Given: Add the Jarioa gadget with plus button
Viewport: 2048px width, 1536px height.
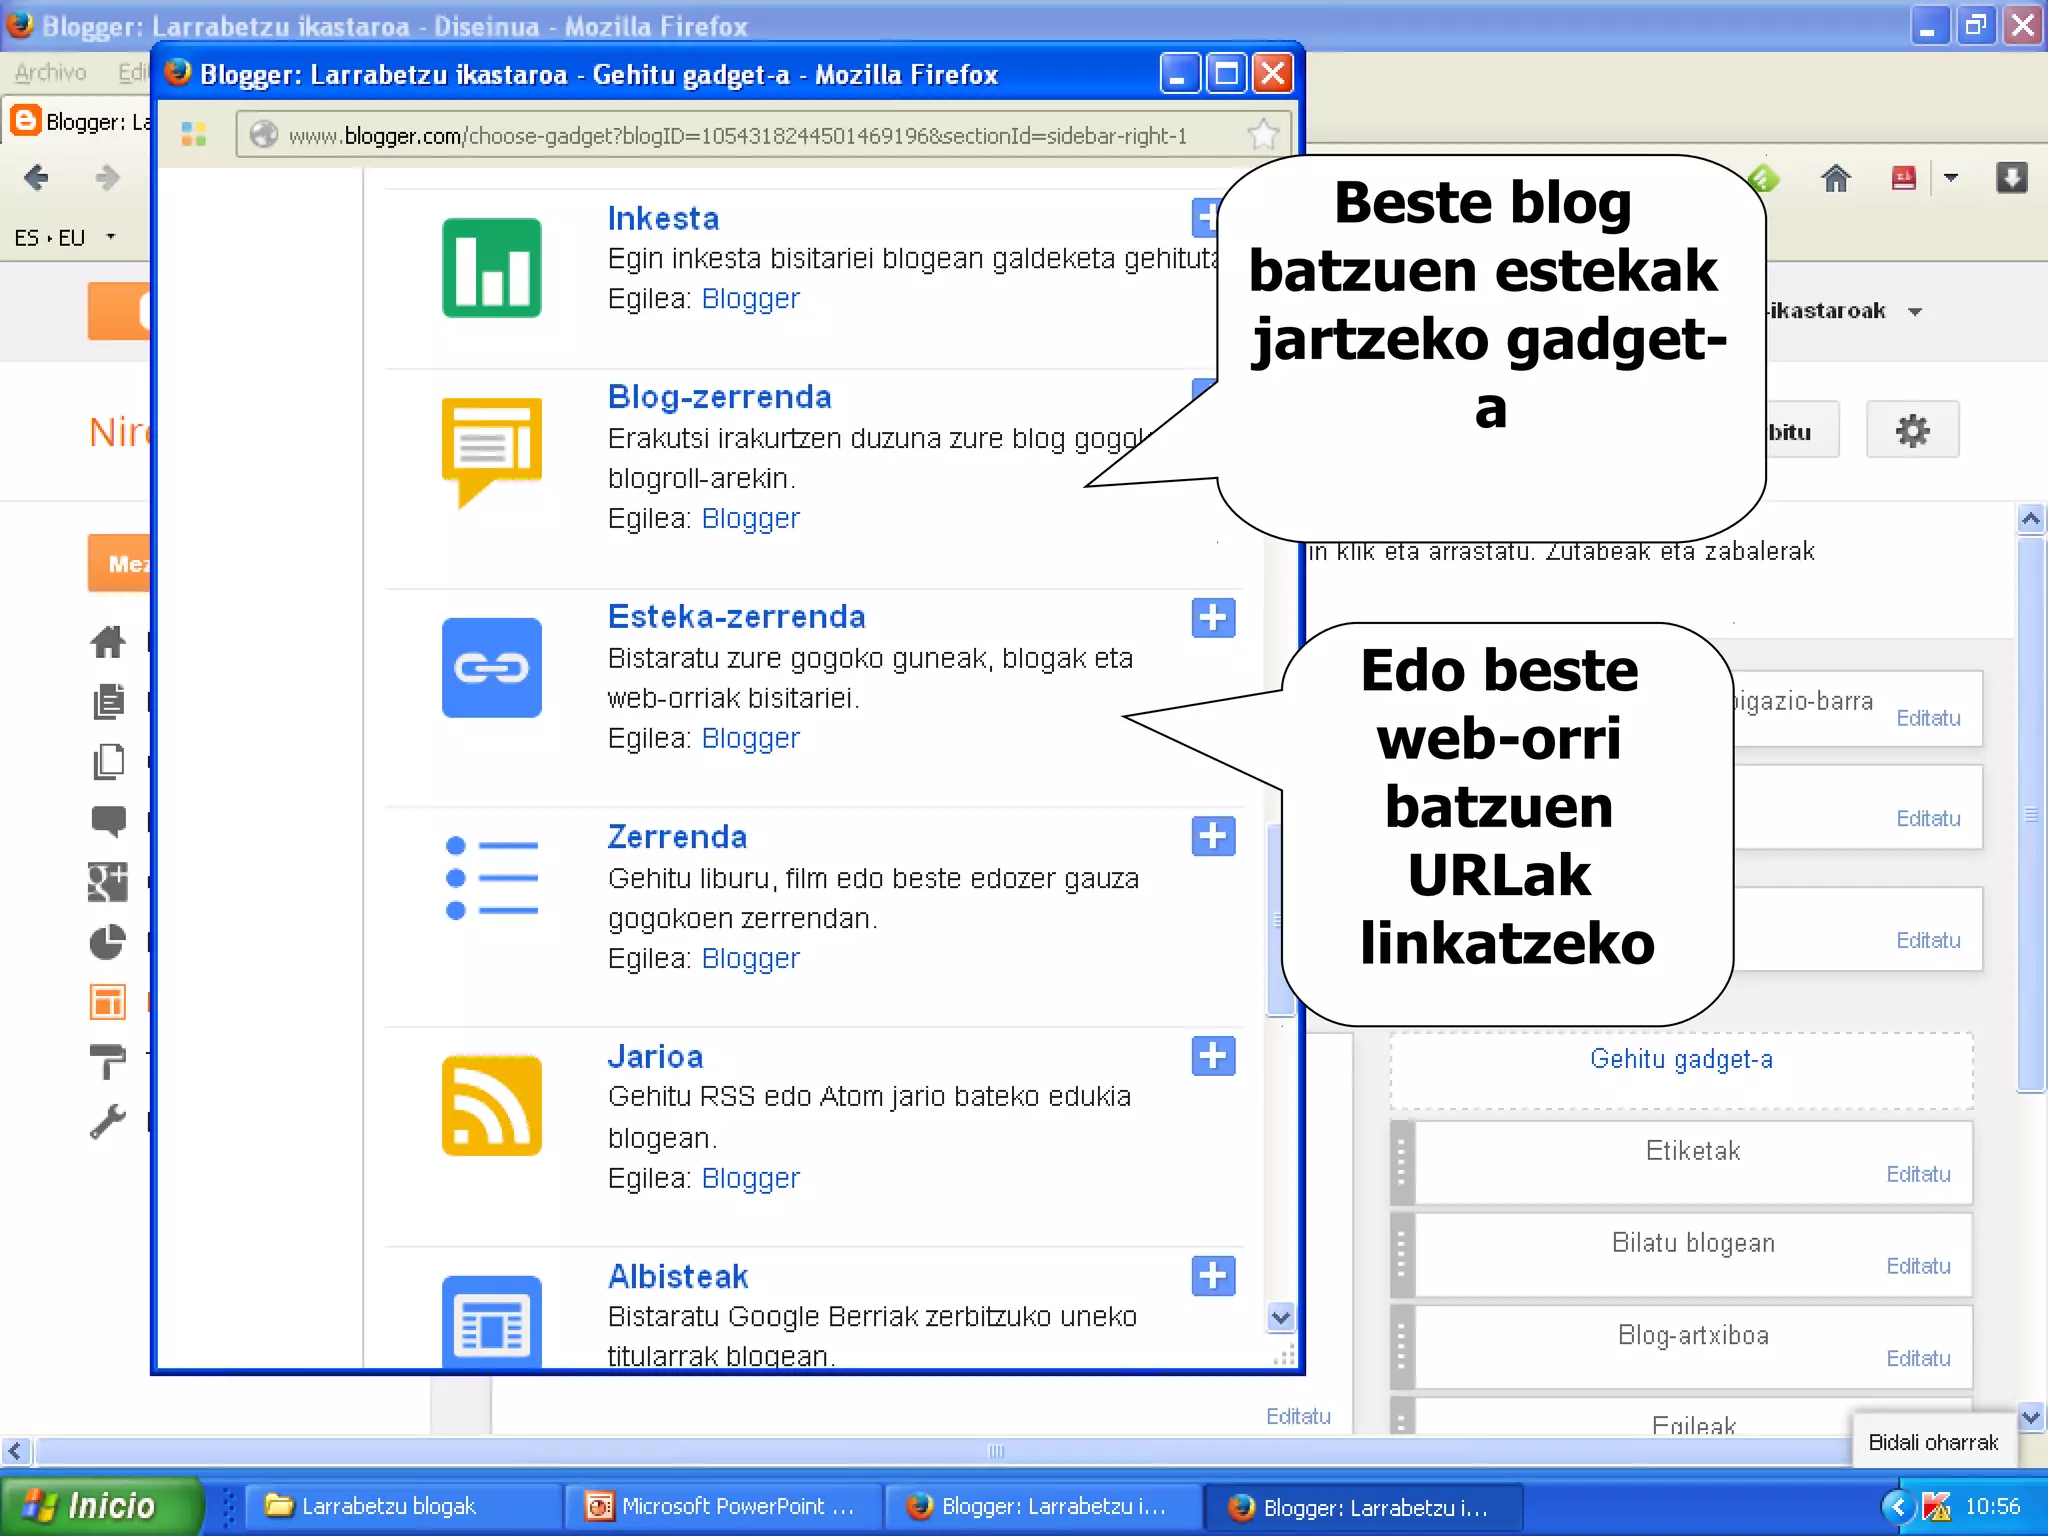Looking at the screenshot, I should click(x=1213, y=1055).
